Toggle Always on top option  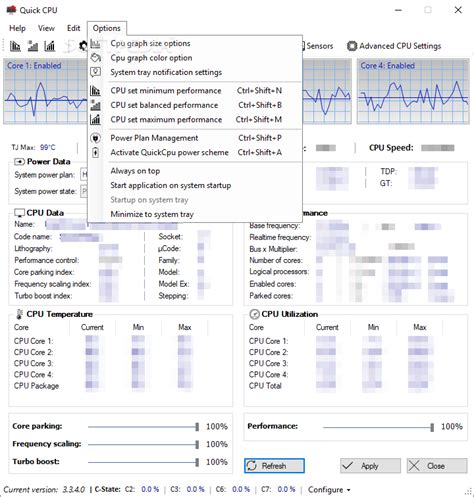click(195, 171)
